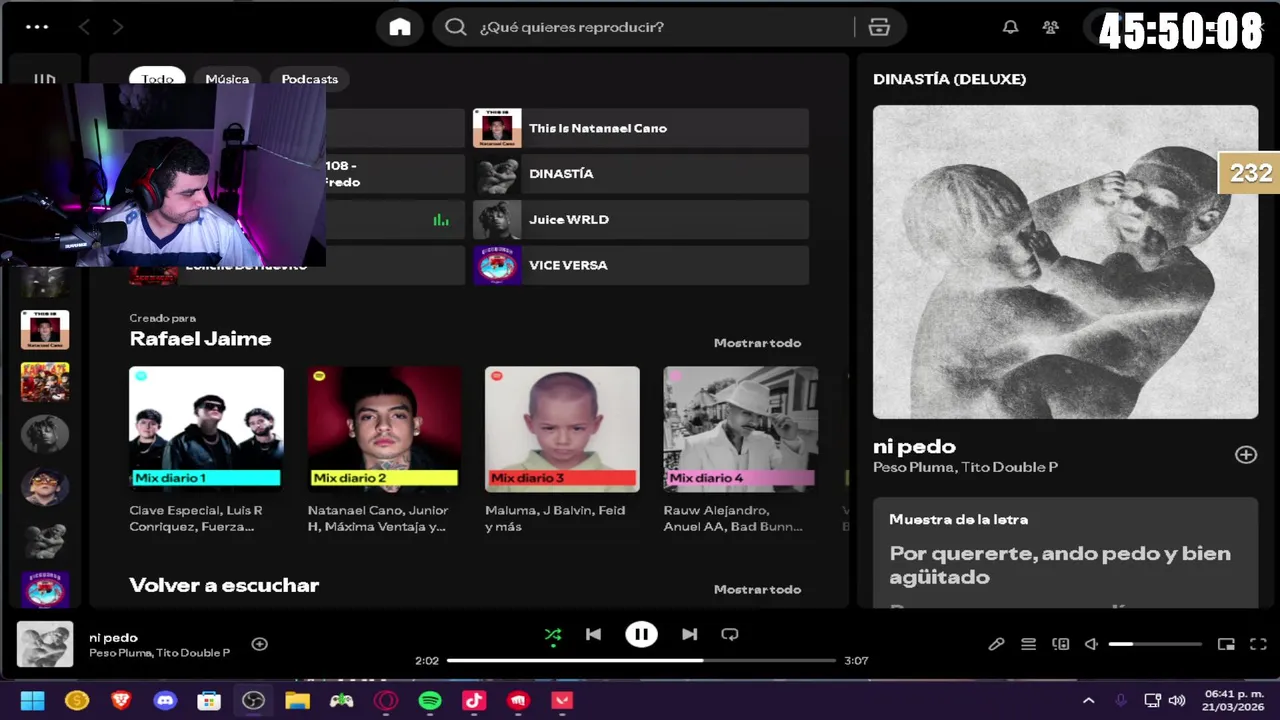Screen dimensions: 1280x720
Task: Open the Juice WRLD shortcut
Action: coord(641,220)
